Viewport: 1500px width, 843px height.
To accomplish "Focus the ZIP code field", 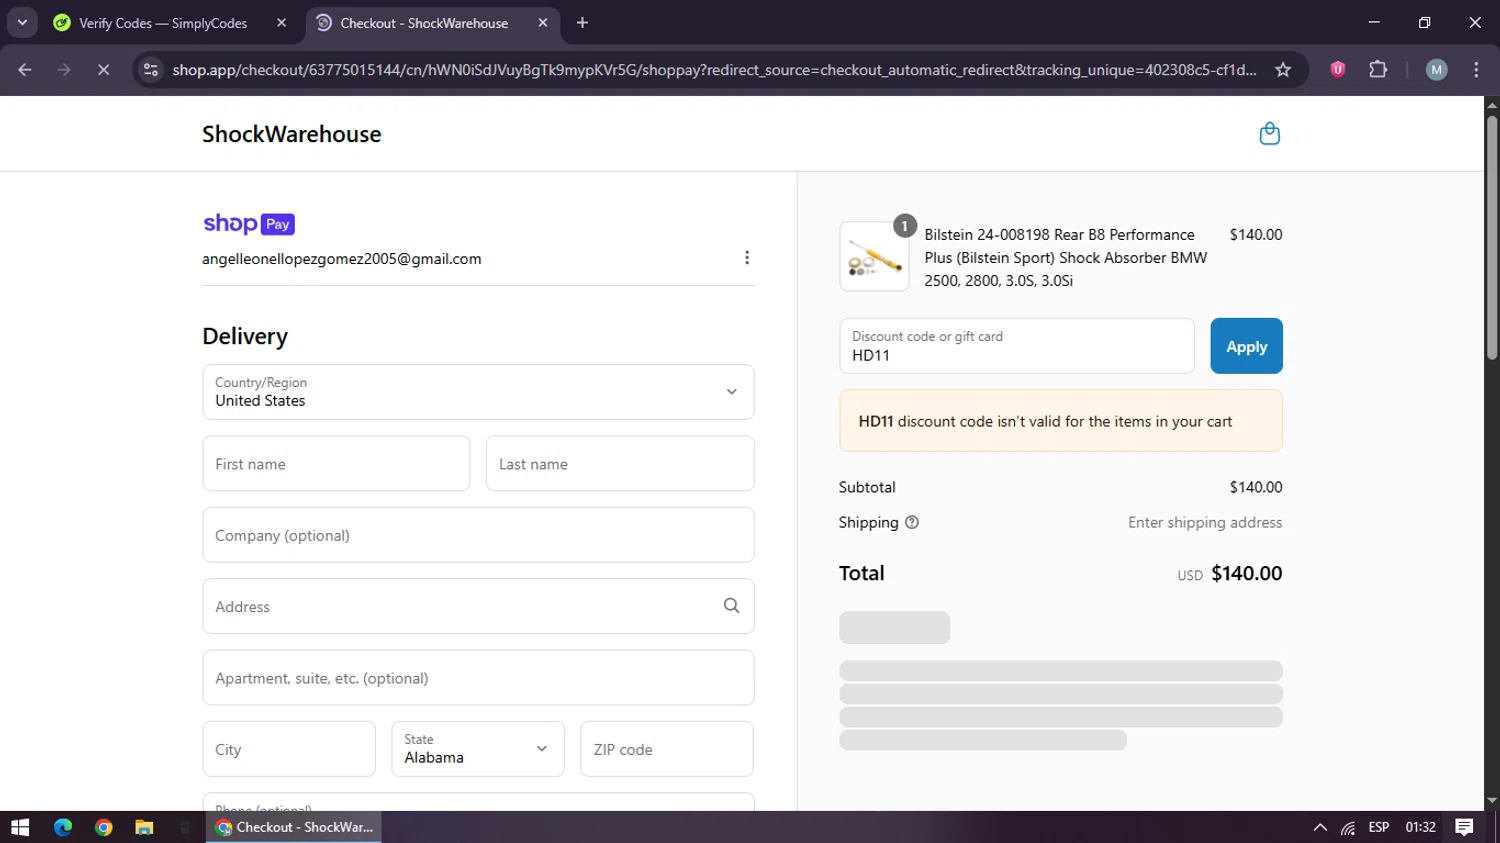I will 667,749.
